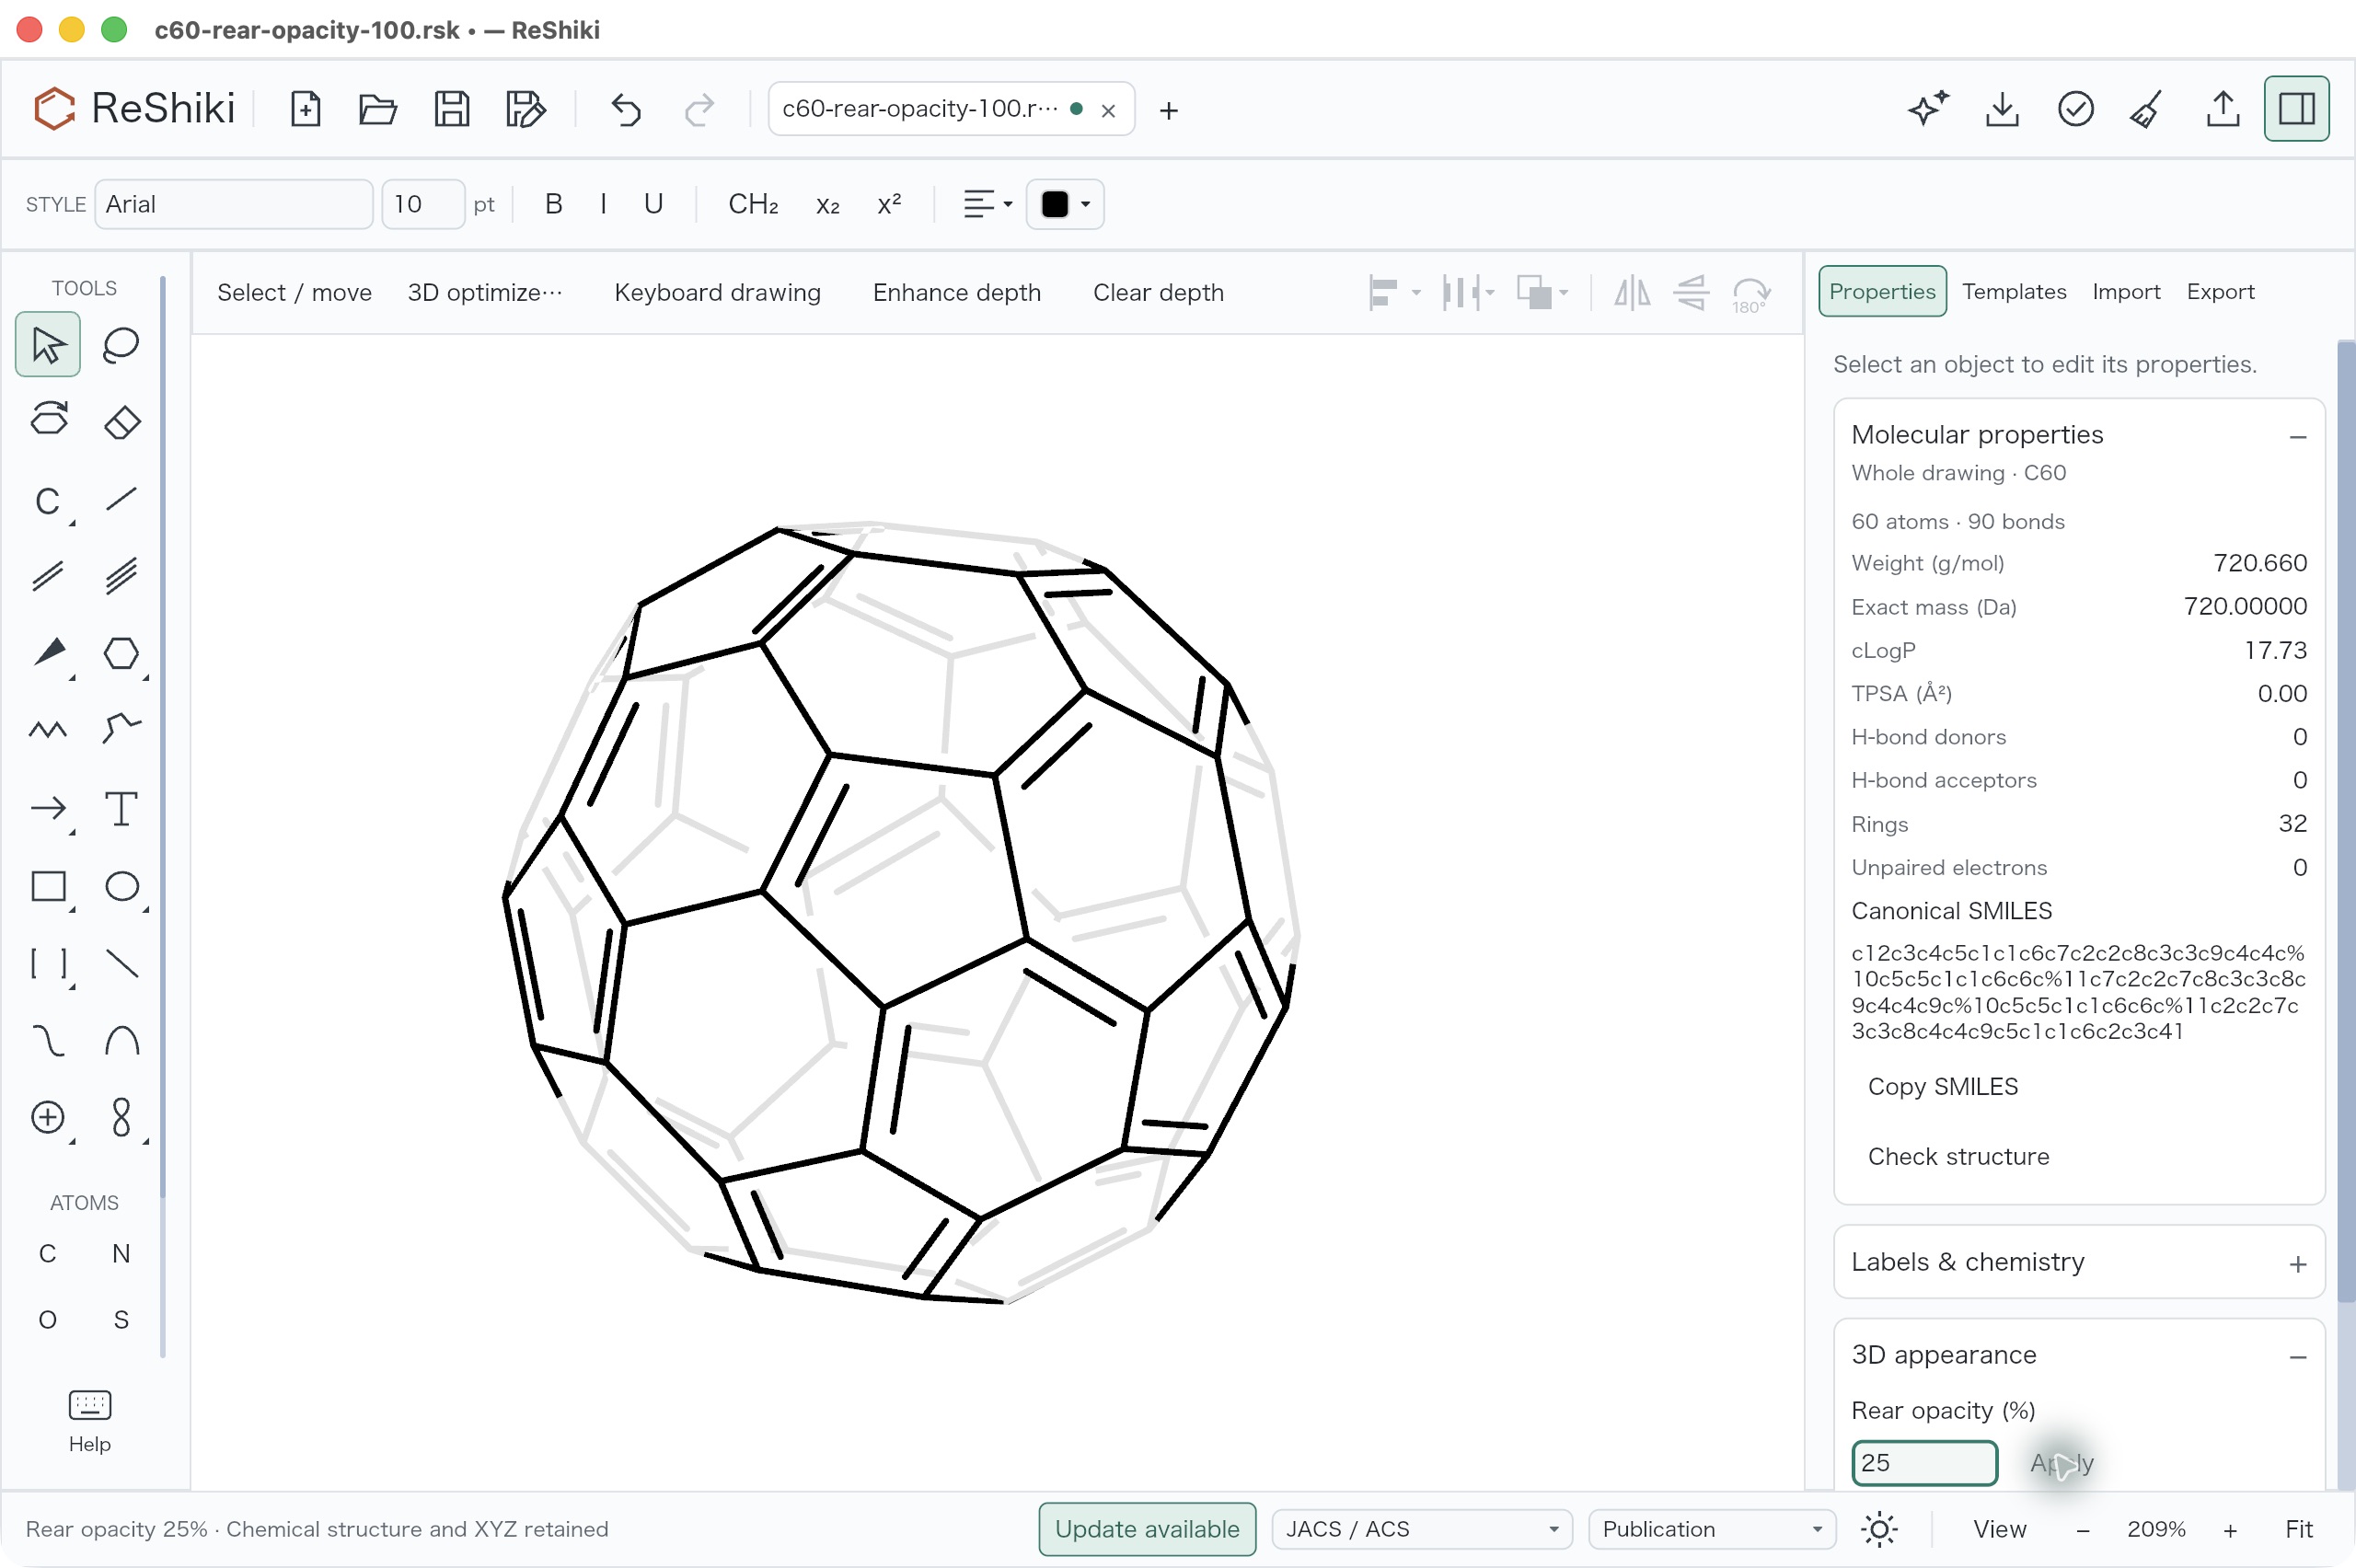This screenshot has width=2356, height=1568.
Task: Toggle bold formatting
Action: click(553, 204)
